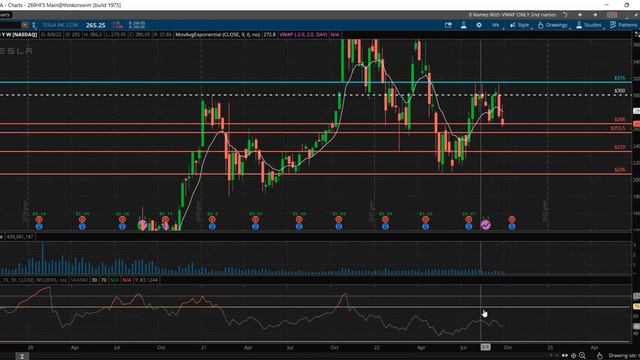Click the $233 price level label
640x360 pixels.
click(620, 147)
